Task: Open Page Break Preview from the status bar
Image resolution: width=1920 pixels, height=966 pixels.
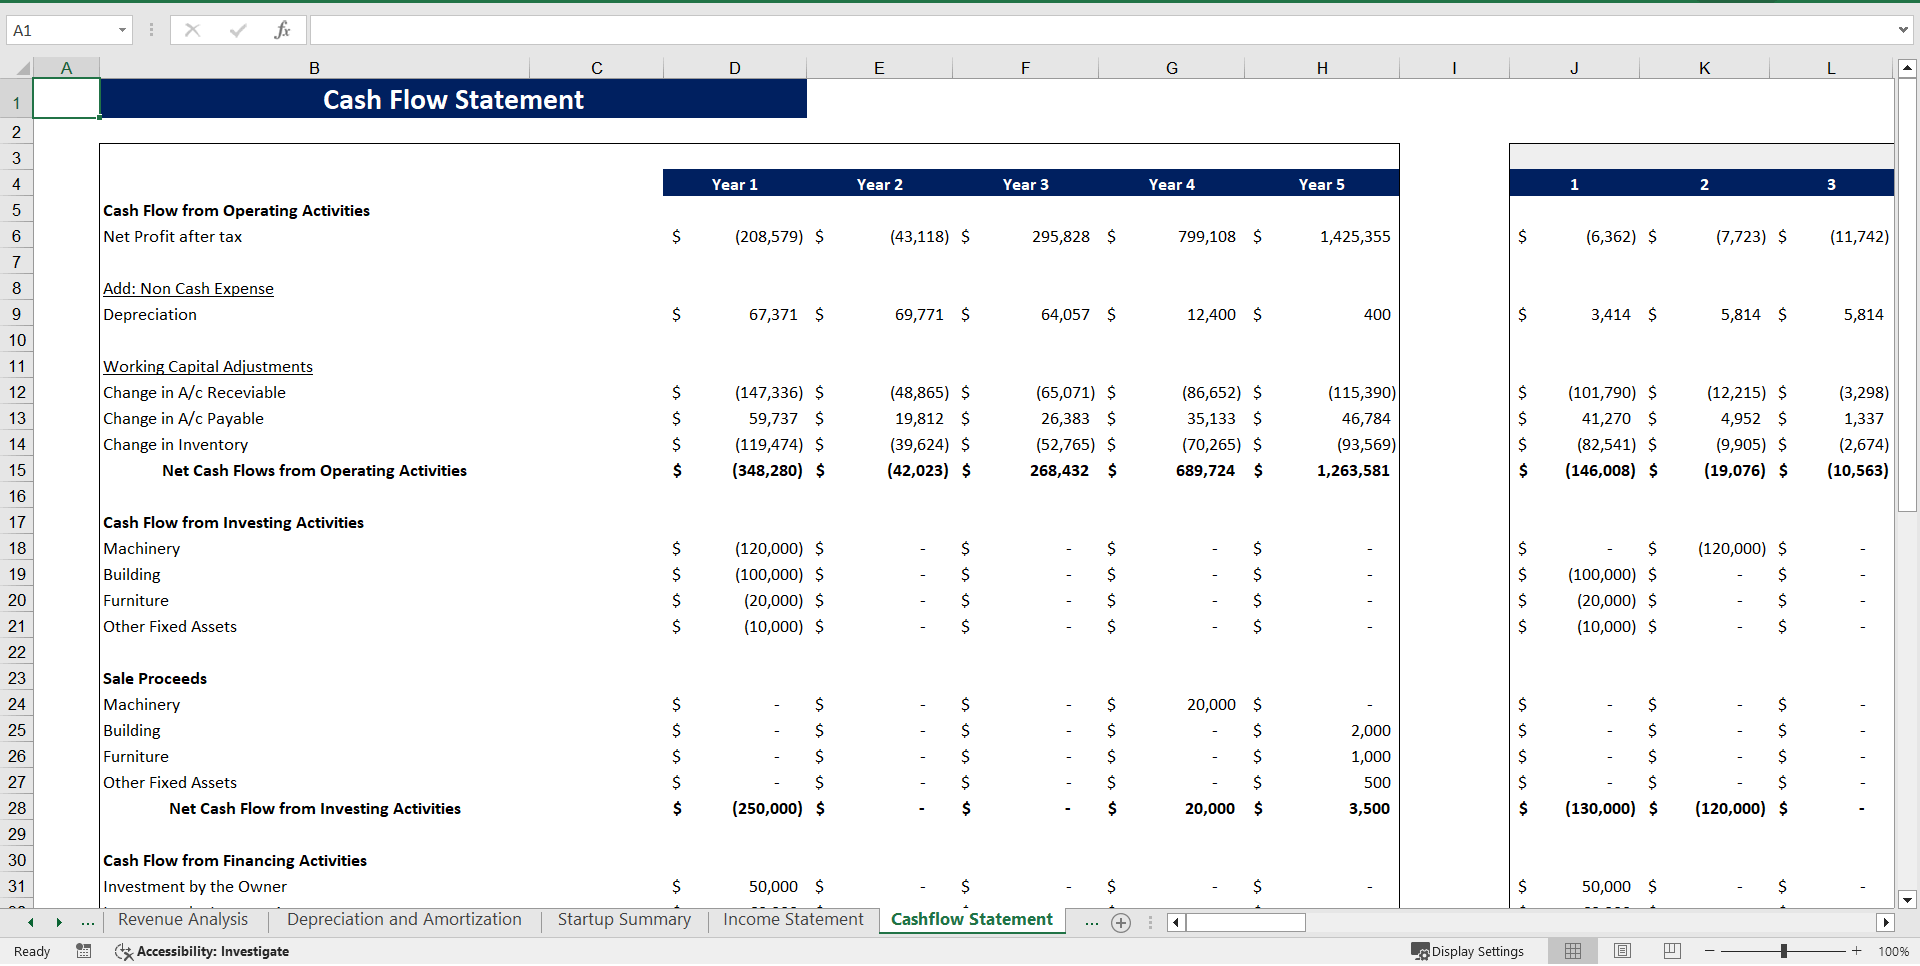Action: (1670, 951)
